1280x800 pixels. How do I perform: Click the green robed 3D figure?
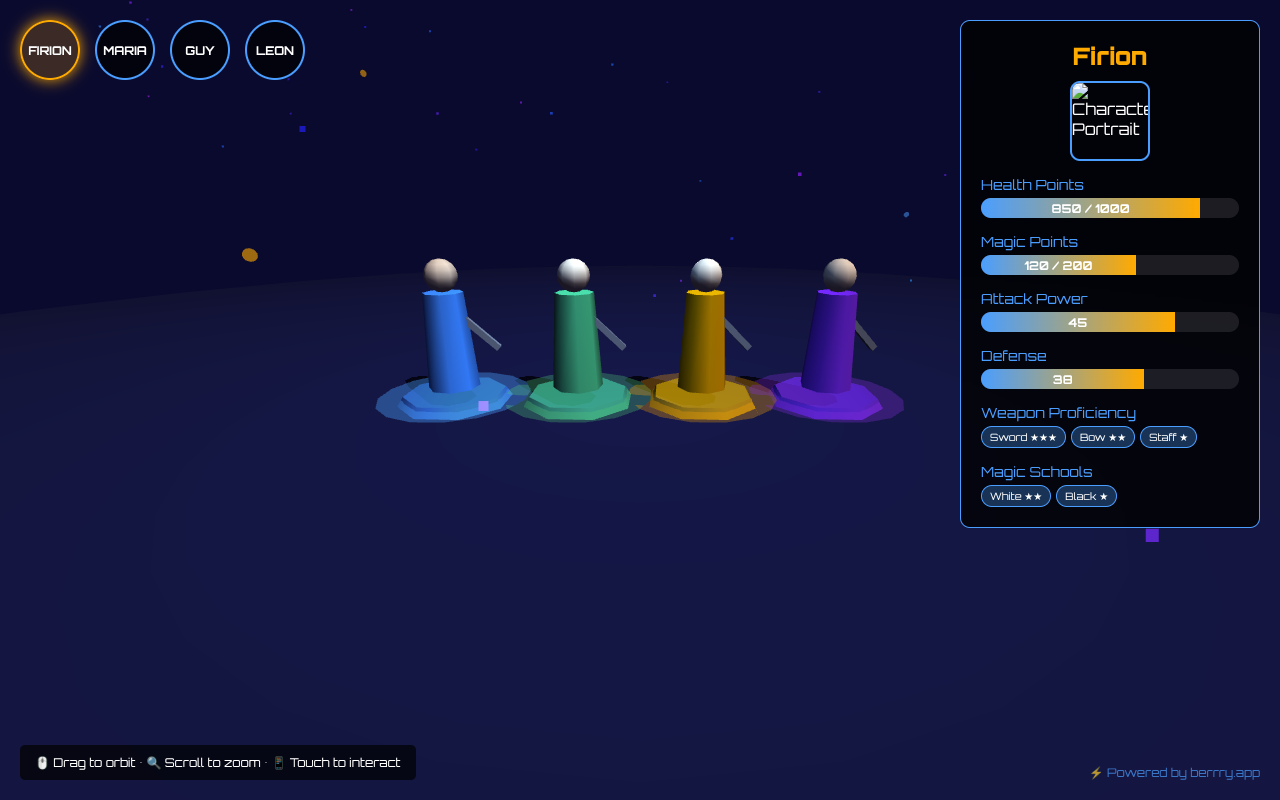[576, 340]
